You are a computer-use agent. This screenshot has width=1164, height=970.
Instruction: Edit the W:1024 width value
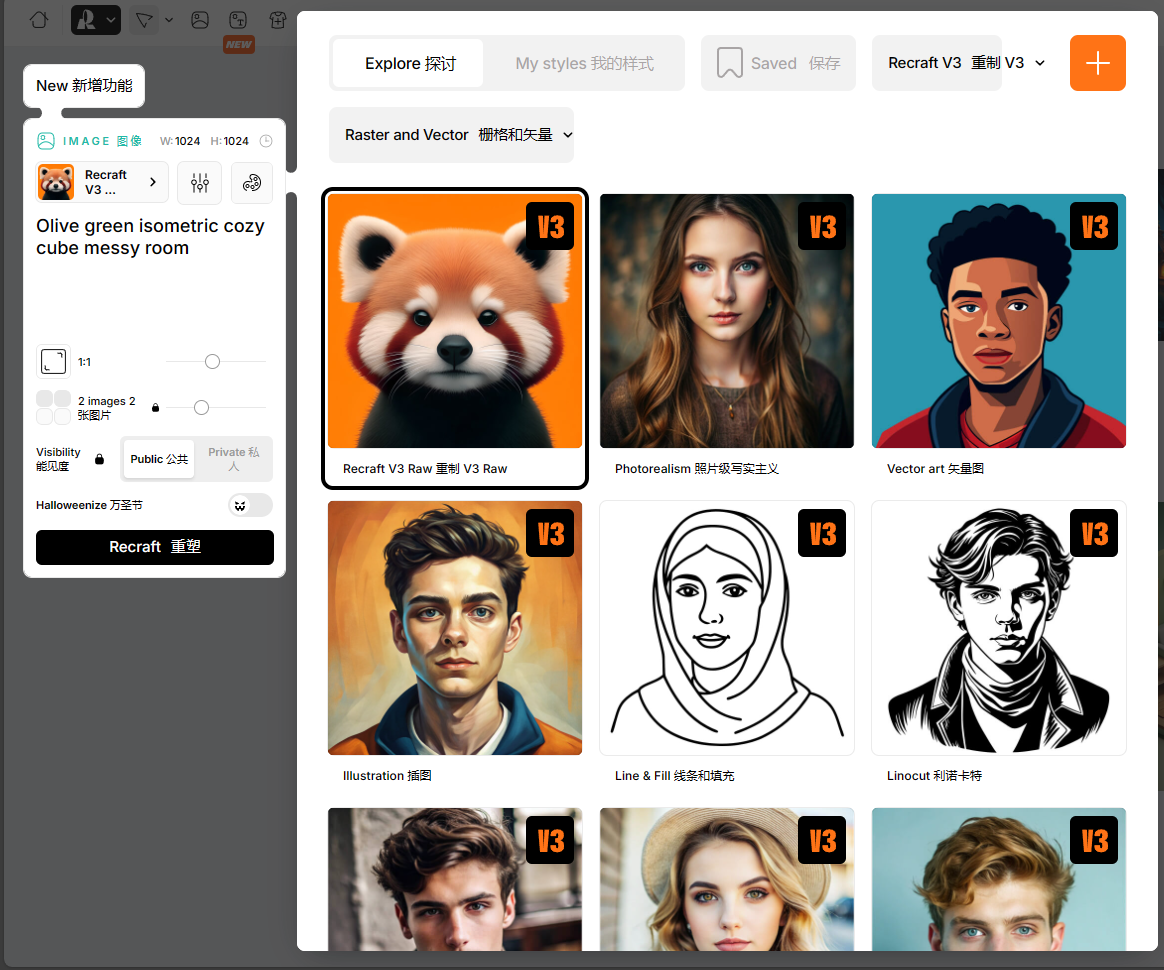pos(180,141)
